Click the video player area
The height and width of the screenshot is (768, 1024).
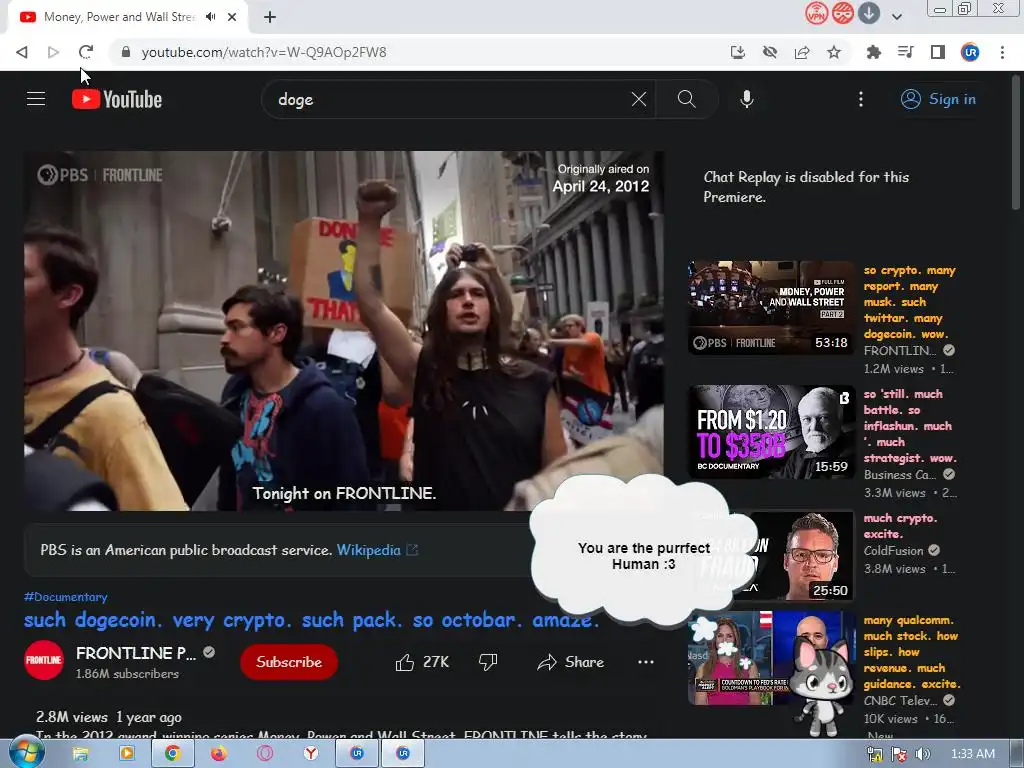pyautogui.click(x=344, y=330)
